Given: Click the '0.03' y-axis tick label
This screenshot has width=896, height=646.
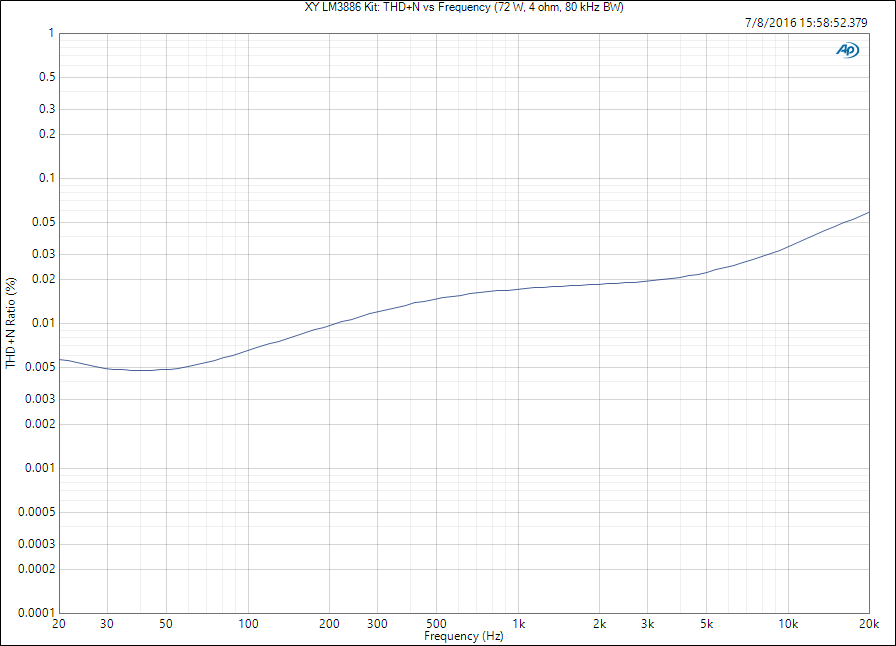Looking at the screenshot, I should coord(44,254).
